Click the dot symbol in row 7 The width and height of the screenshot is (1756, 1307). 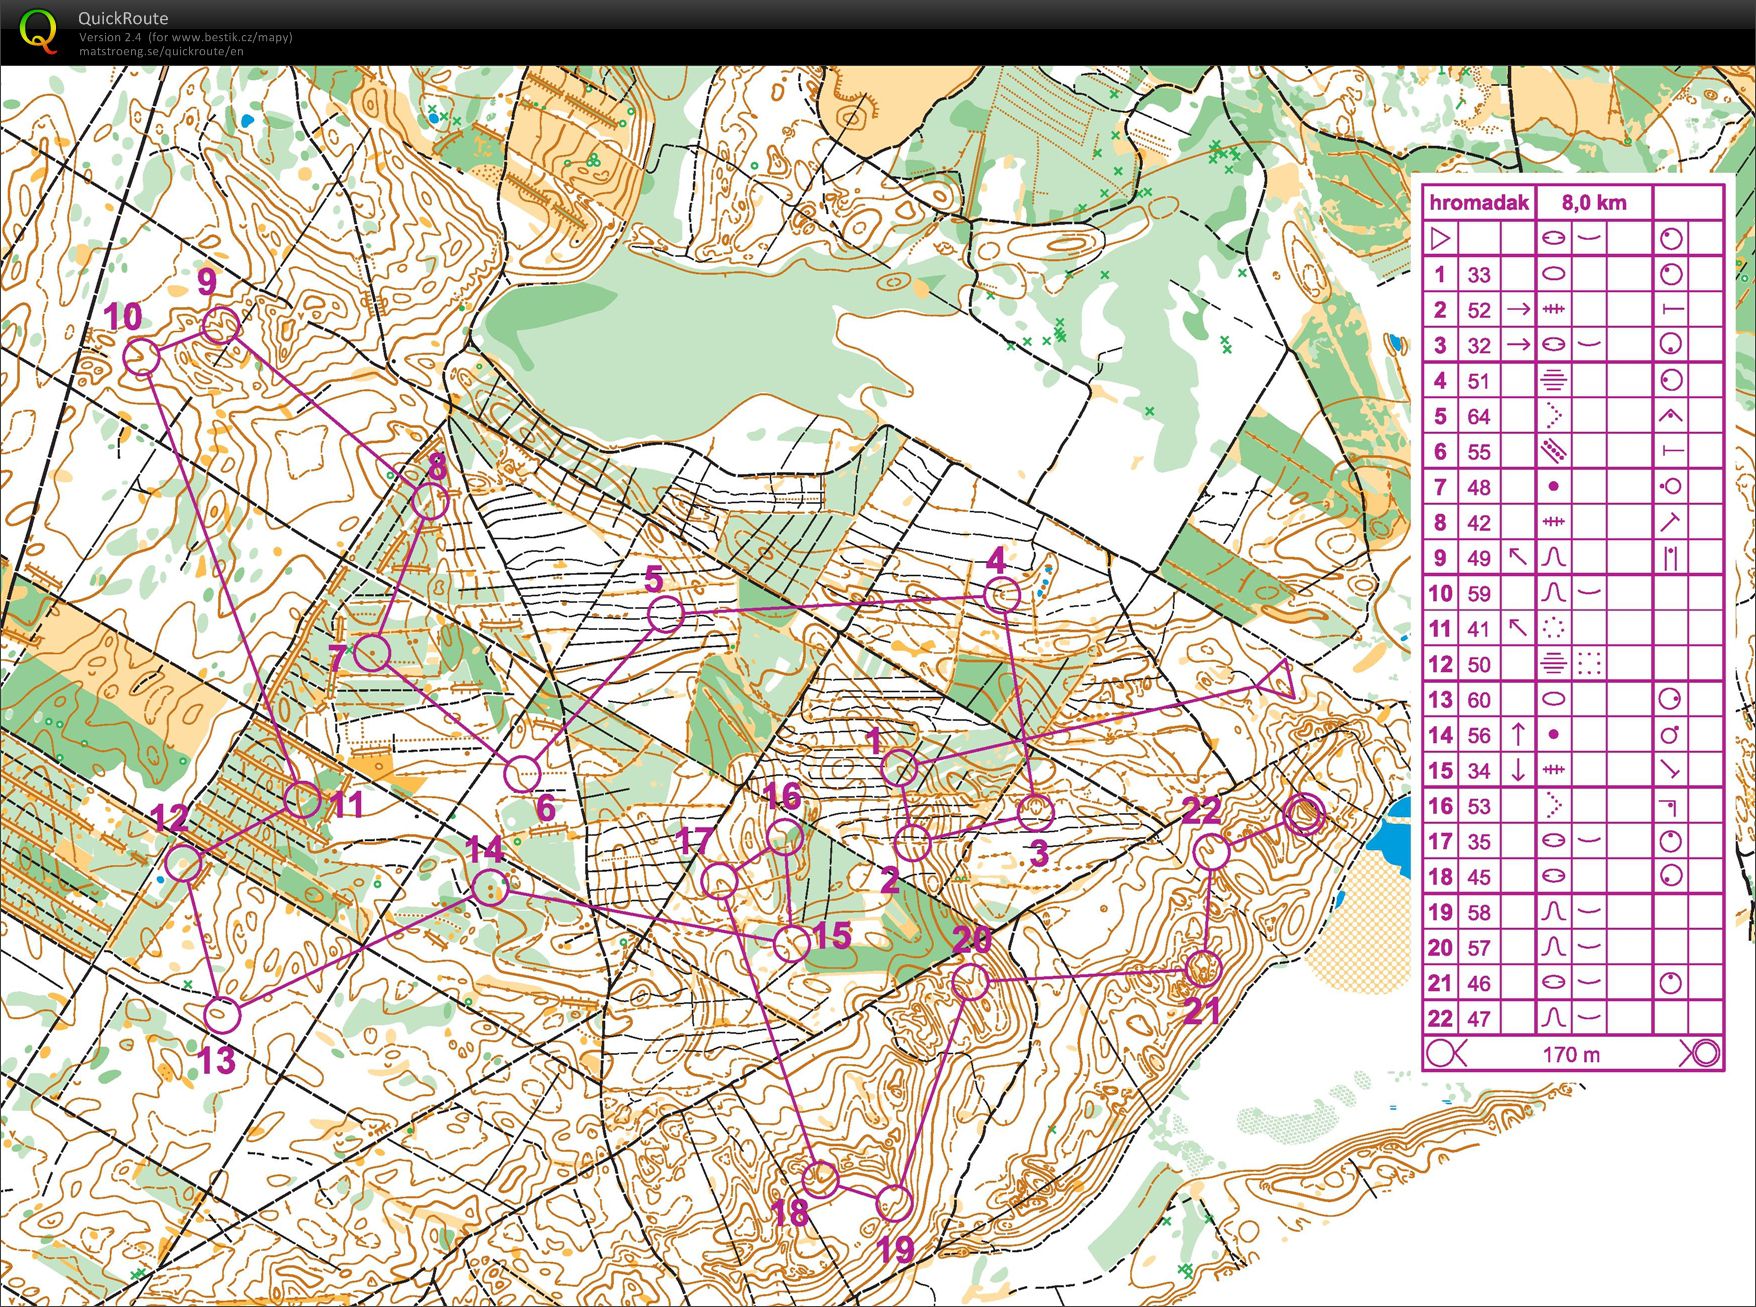pos(1553,487)
